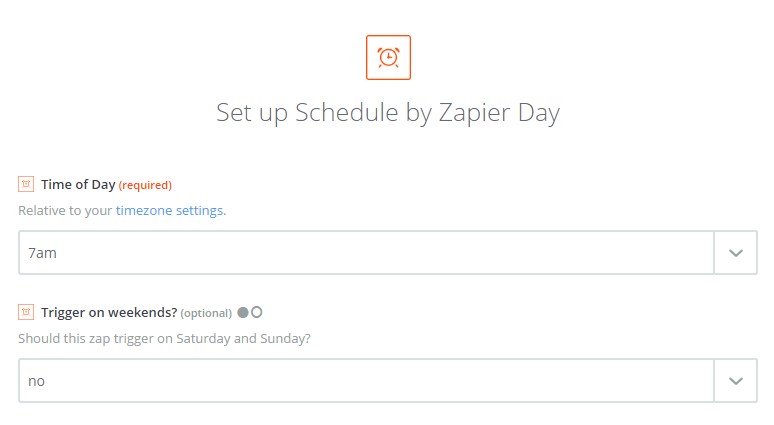Select the hollow circle toggle option
This screenshot has width=774, height=425.
(257, 312)
